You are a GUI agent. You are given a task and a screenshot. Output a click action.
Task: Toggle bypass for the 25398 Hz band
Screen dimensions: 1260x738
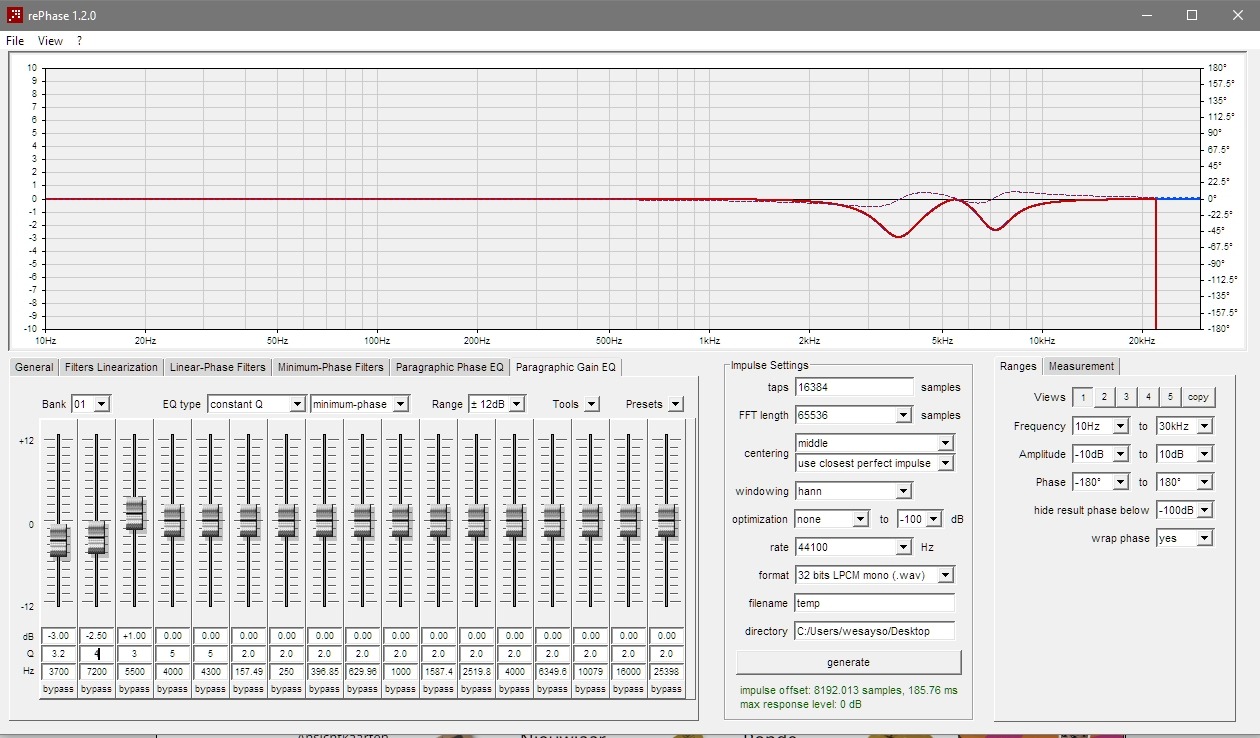coord(666,689)
